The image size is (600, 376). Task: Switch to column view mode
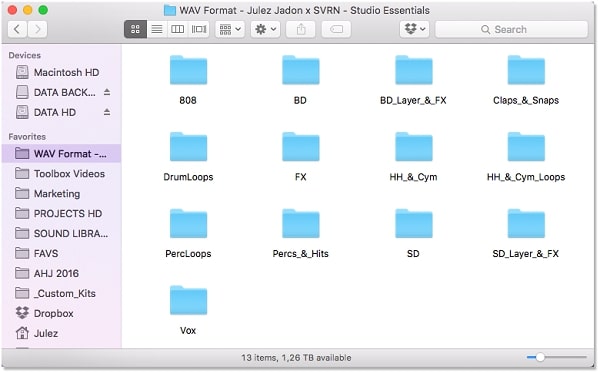pyautogui.click(x=178, y=29)
